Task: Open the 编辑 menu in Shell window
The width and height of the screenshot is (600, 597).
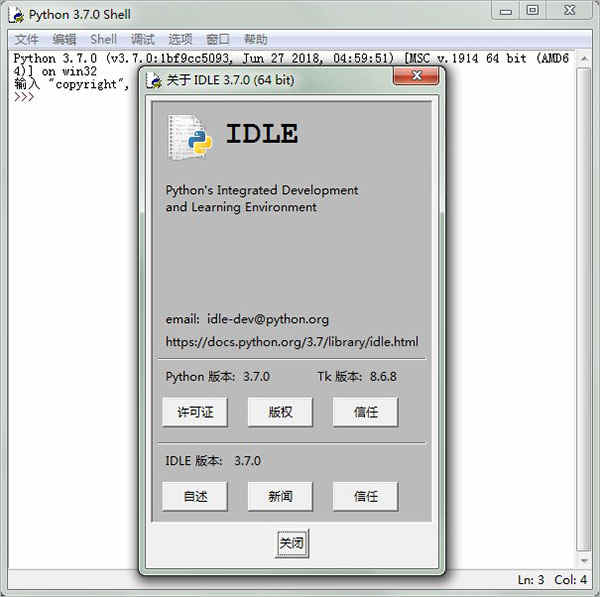Action: tap(64, 39)
